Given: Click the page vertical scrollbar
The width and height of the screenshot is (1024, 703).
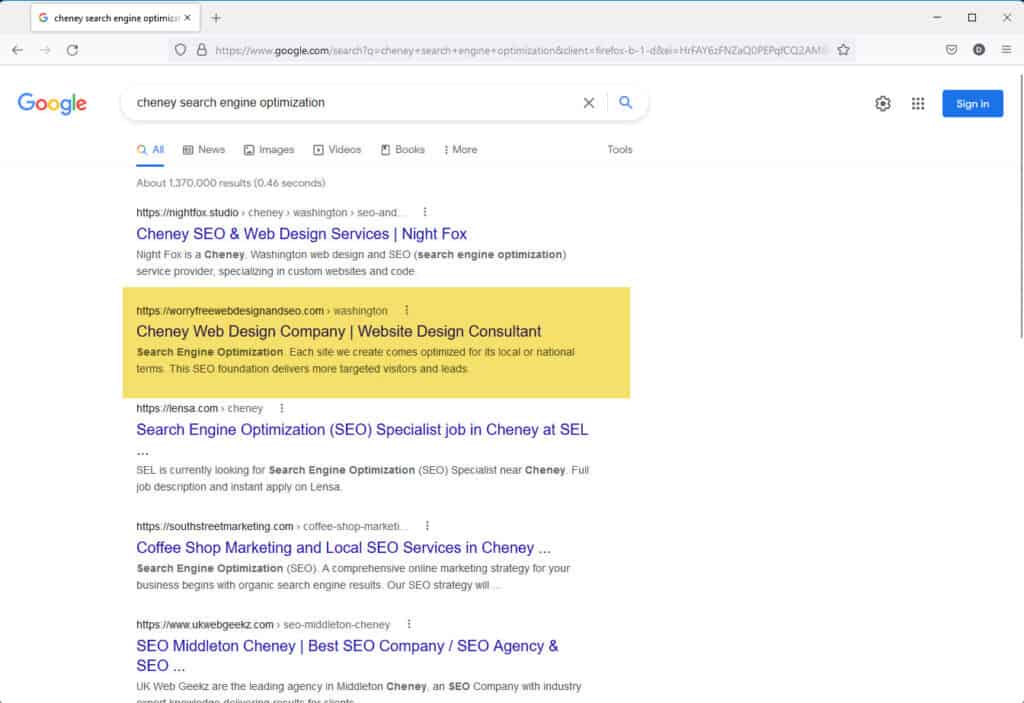Looking at the screenshot, I should 1020,206.
